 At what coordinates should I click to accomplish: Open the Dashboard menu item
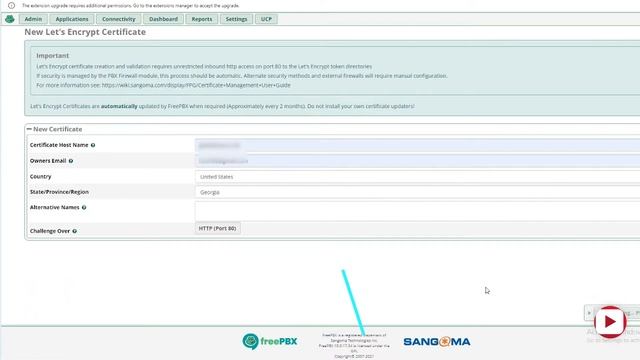163,19
